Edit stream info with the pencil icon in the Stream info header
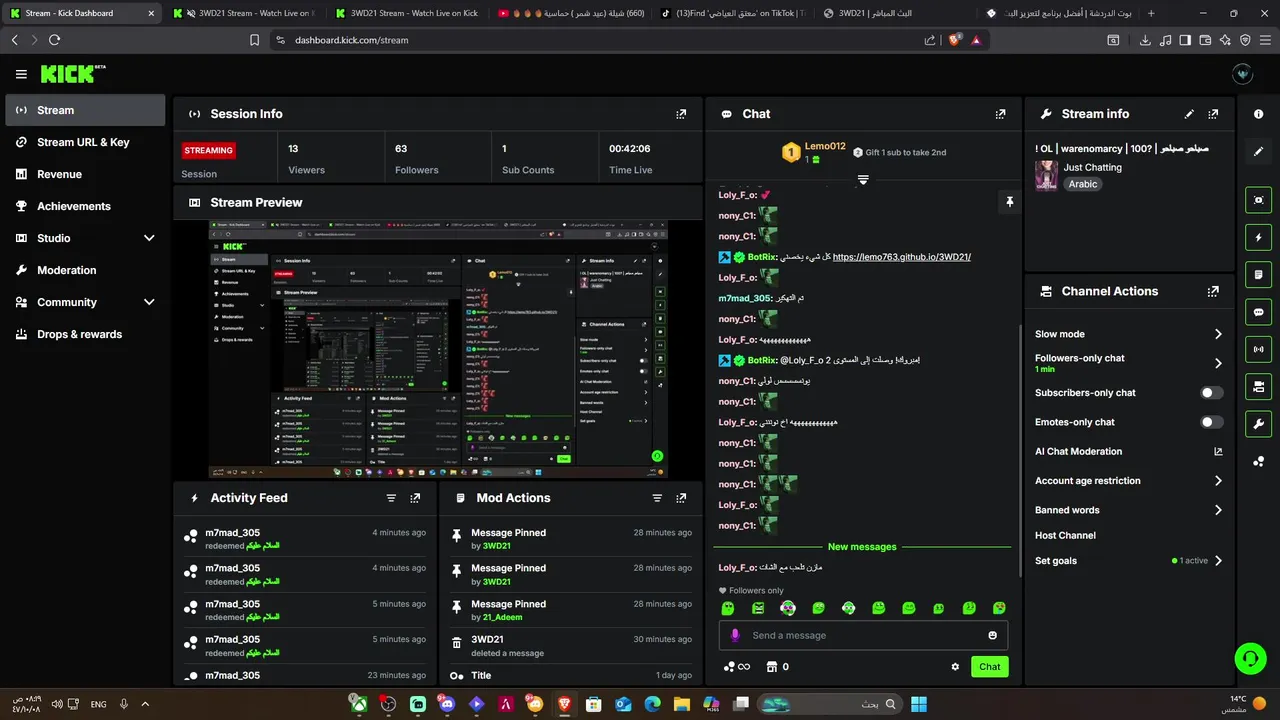This screenshot has width=1280, height=720. click(1189, 114)
